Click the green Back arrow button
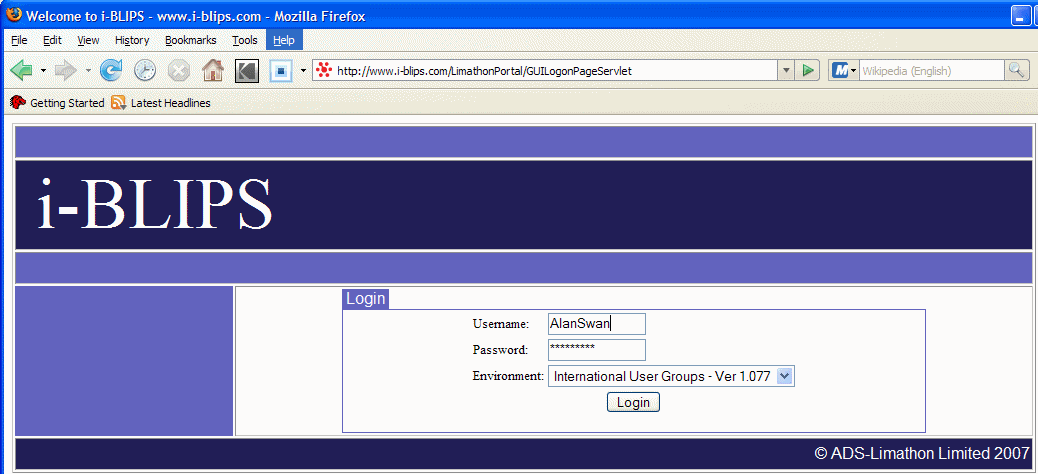1038x474 pixels. [x=22, y=71]
